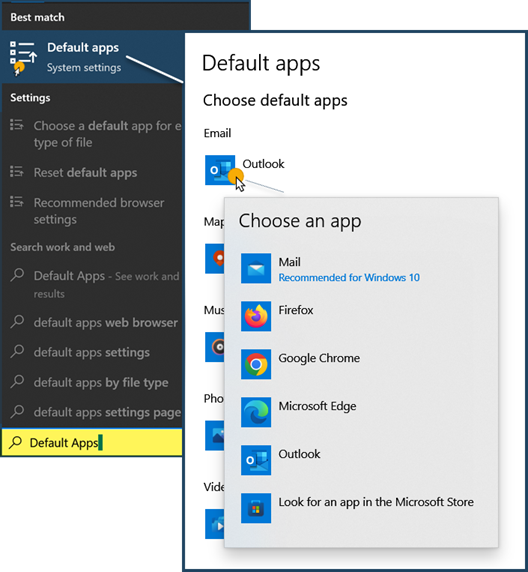Click the list icon beside Choose a default app
Screen dimensions: 528x572
point(17,125)
